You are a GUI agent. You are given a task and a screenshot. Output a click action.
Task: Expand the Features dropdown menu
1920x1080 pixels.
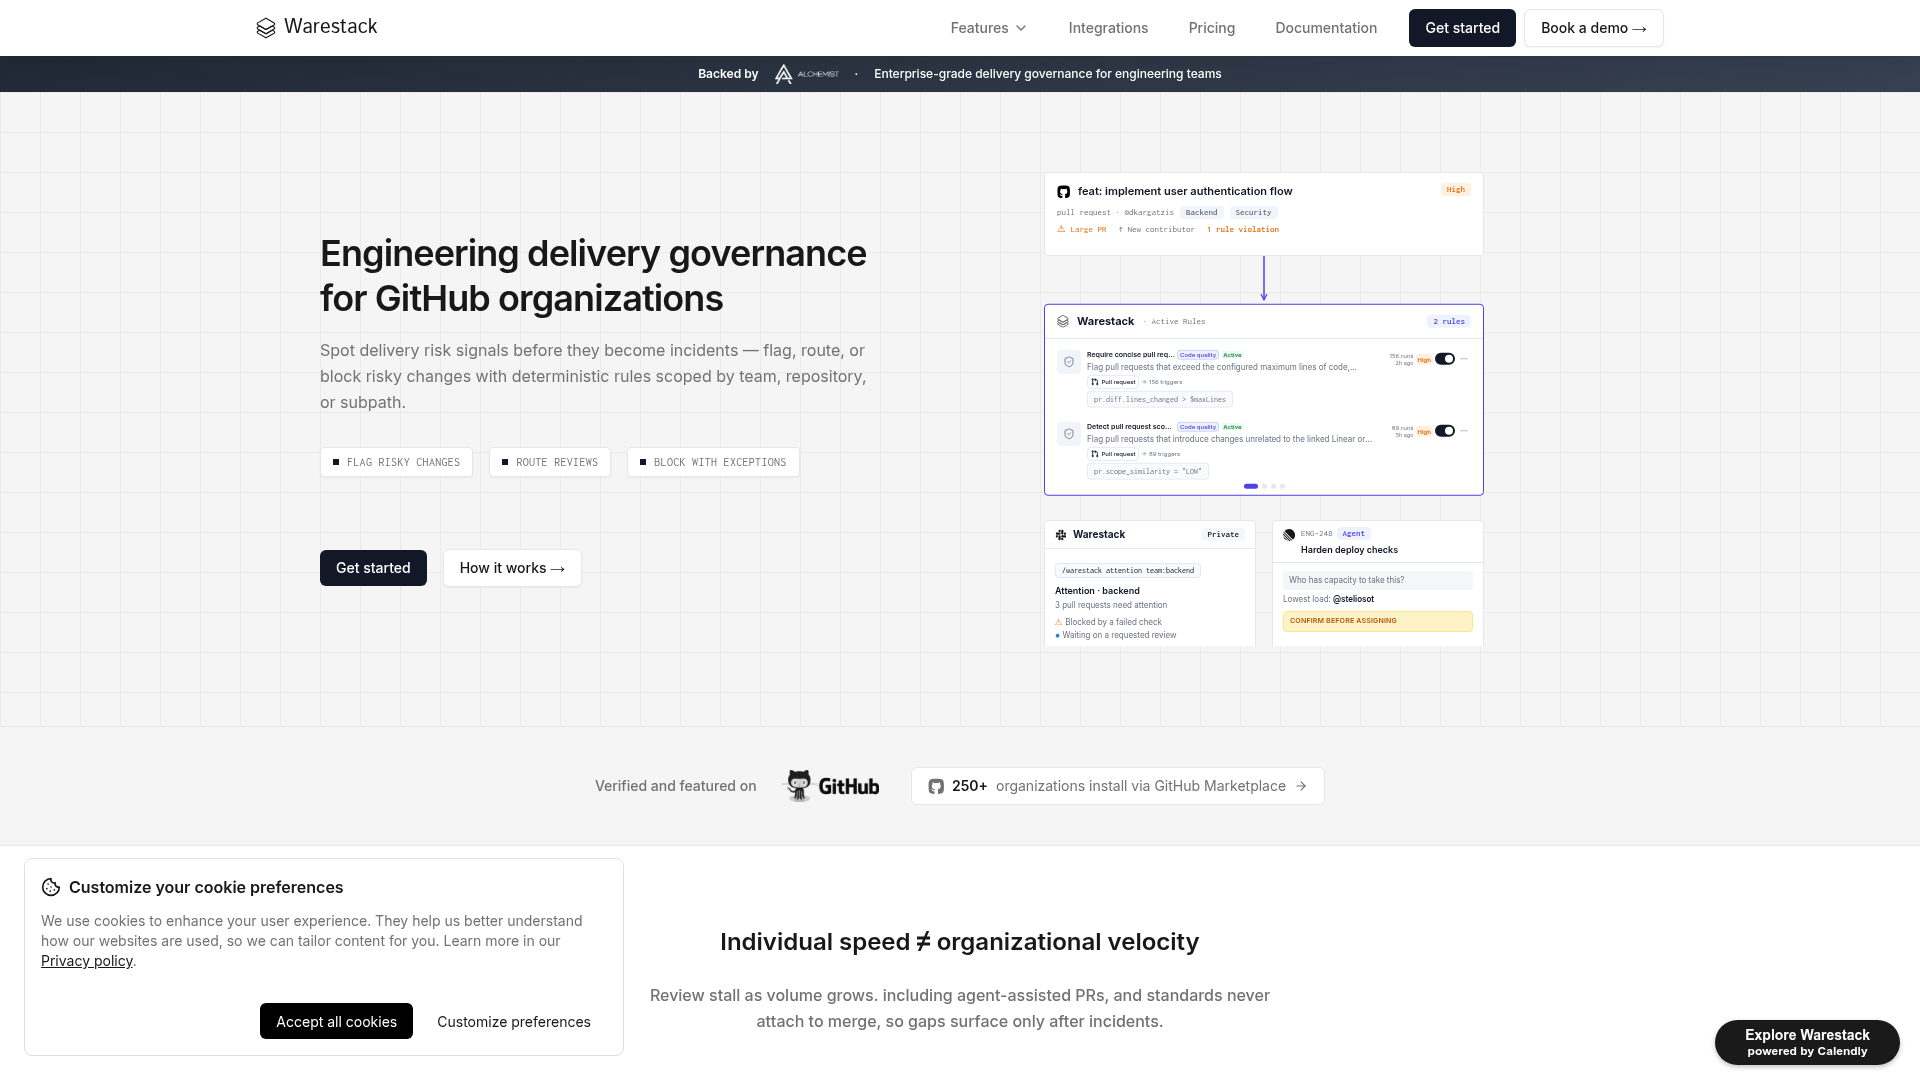click(988, 28)
